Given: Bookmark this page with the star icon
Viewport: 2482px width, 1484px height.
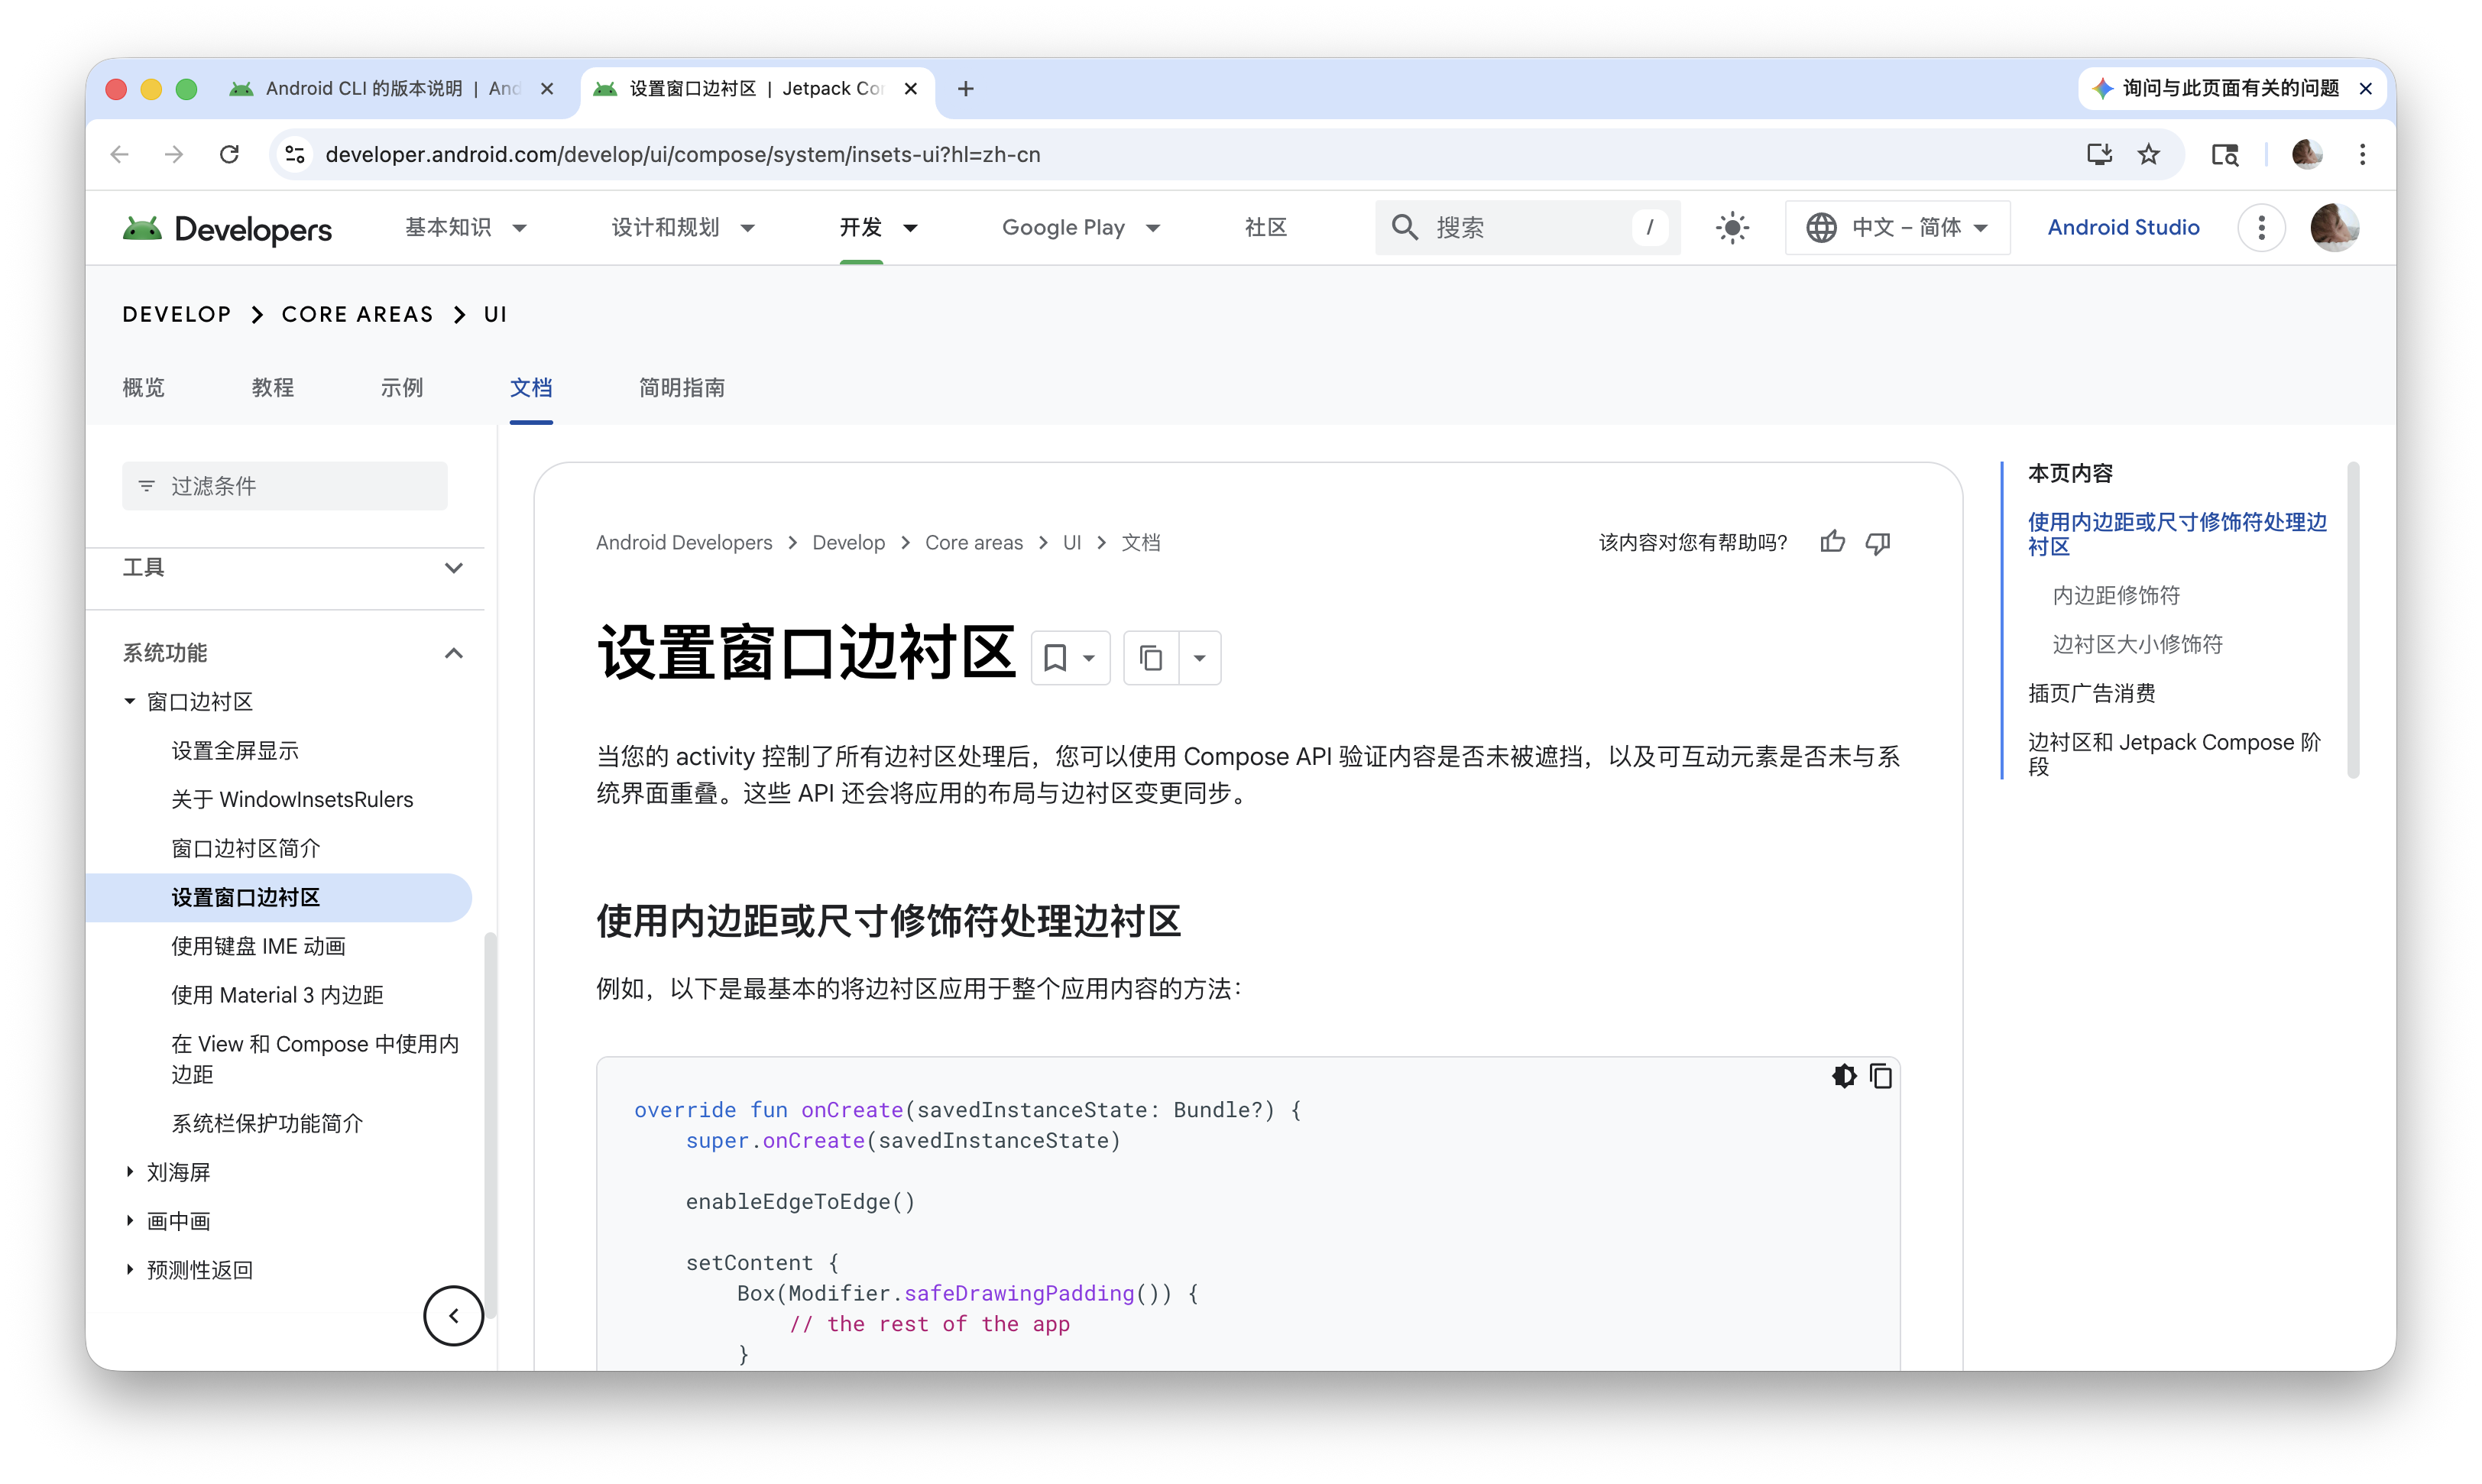Looking at the screenshot, I should (x=2148, y=154).
